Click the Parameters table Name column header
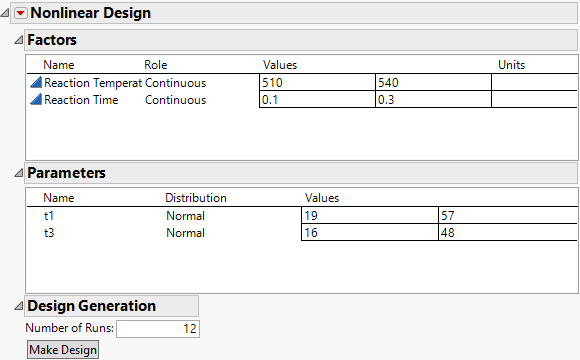 pos(58,198)
